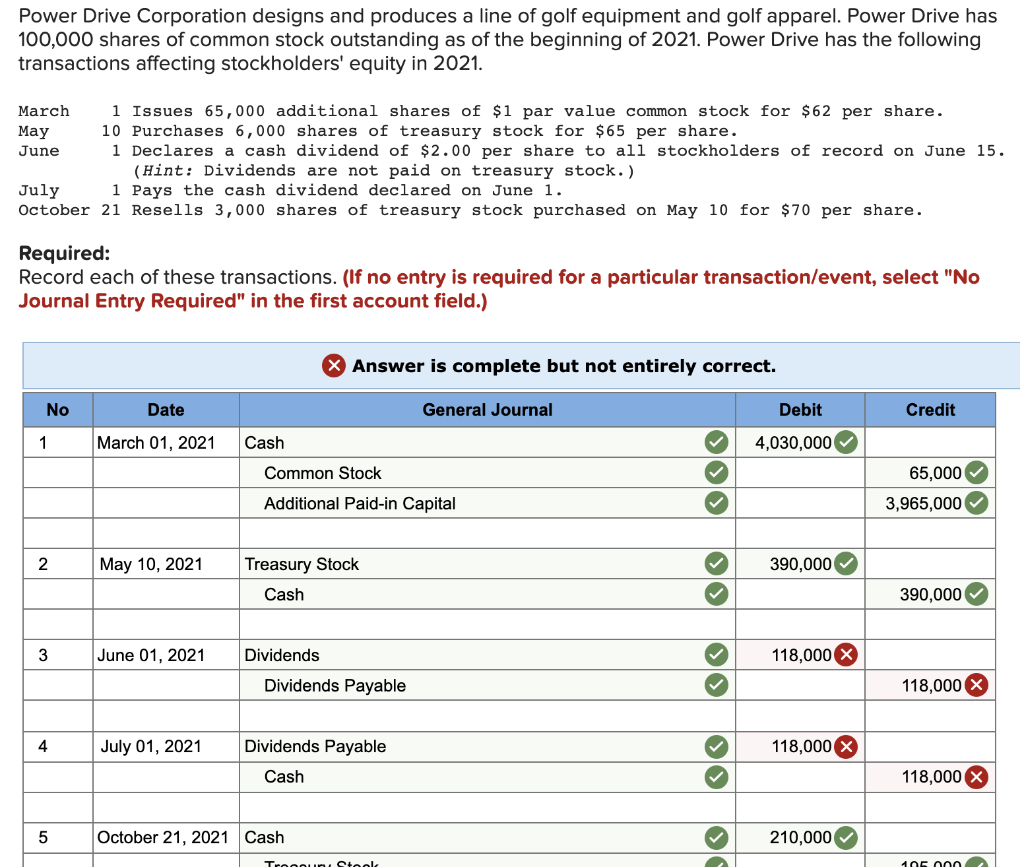Click the Date column header

(x=166, y=409)
